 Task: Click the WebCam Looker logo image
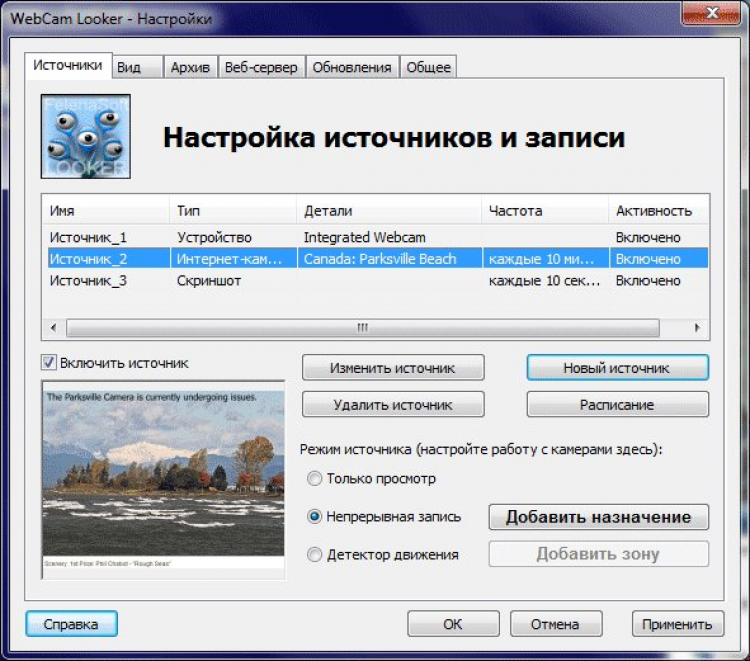point(86,136)
